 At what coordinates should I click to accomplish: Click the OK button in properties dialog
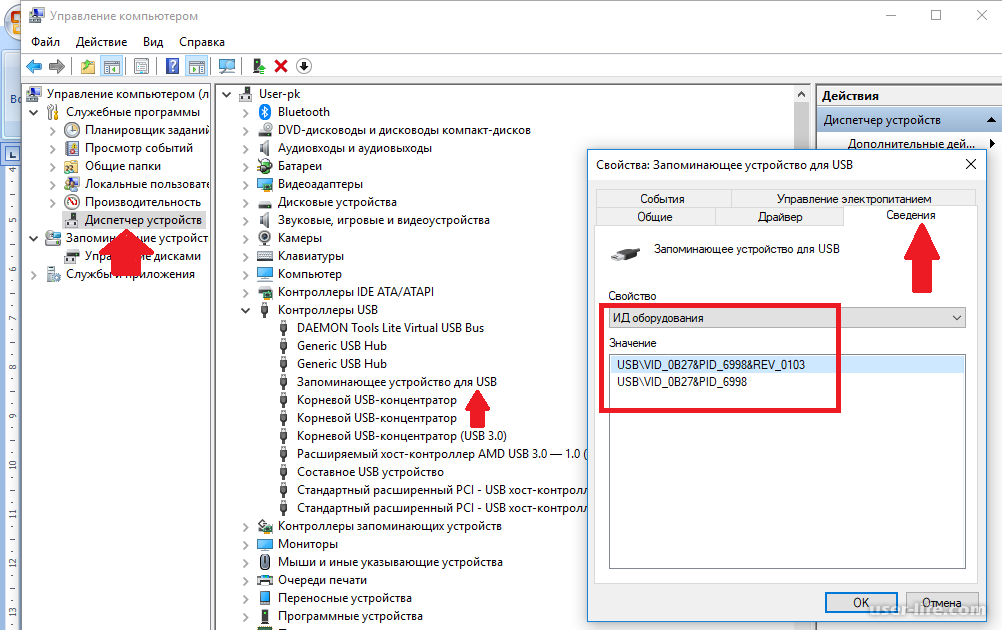(861, 603)
